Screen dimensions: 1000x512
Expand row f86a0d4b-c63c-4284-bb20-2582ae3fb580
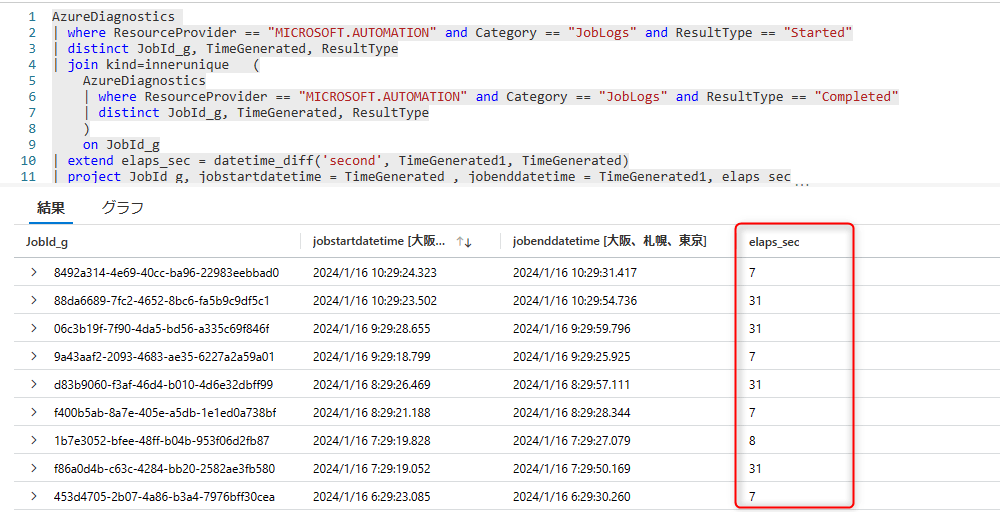[34, 469]
